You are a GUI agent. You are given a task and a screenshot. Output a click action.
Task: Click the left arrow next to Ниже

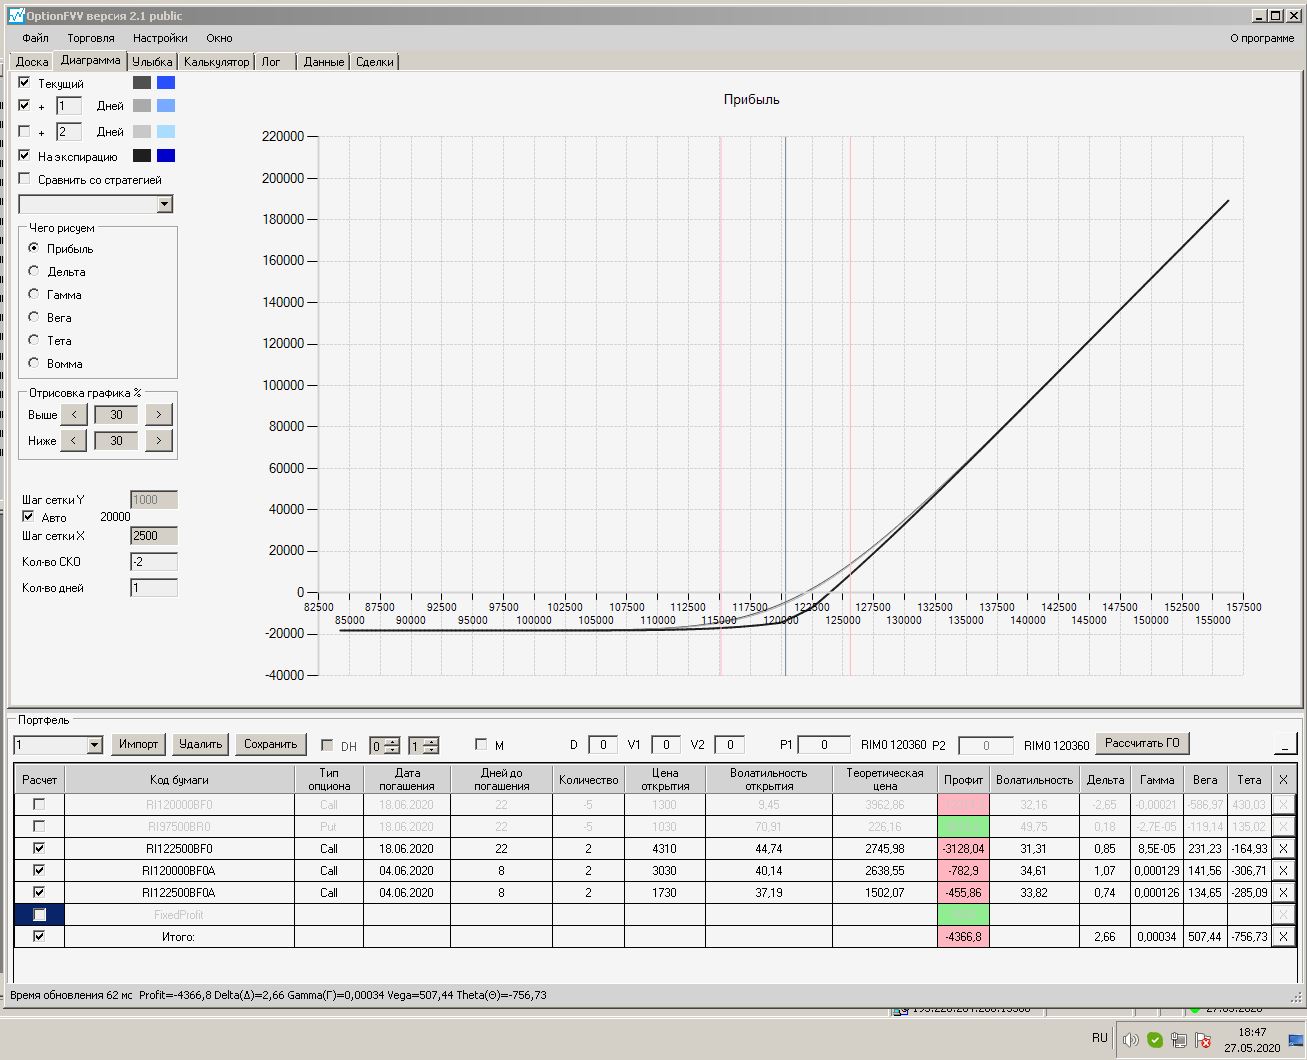click(x=73, y=441)
